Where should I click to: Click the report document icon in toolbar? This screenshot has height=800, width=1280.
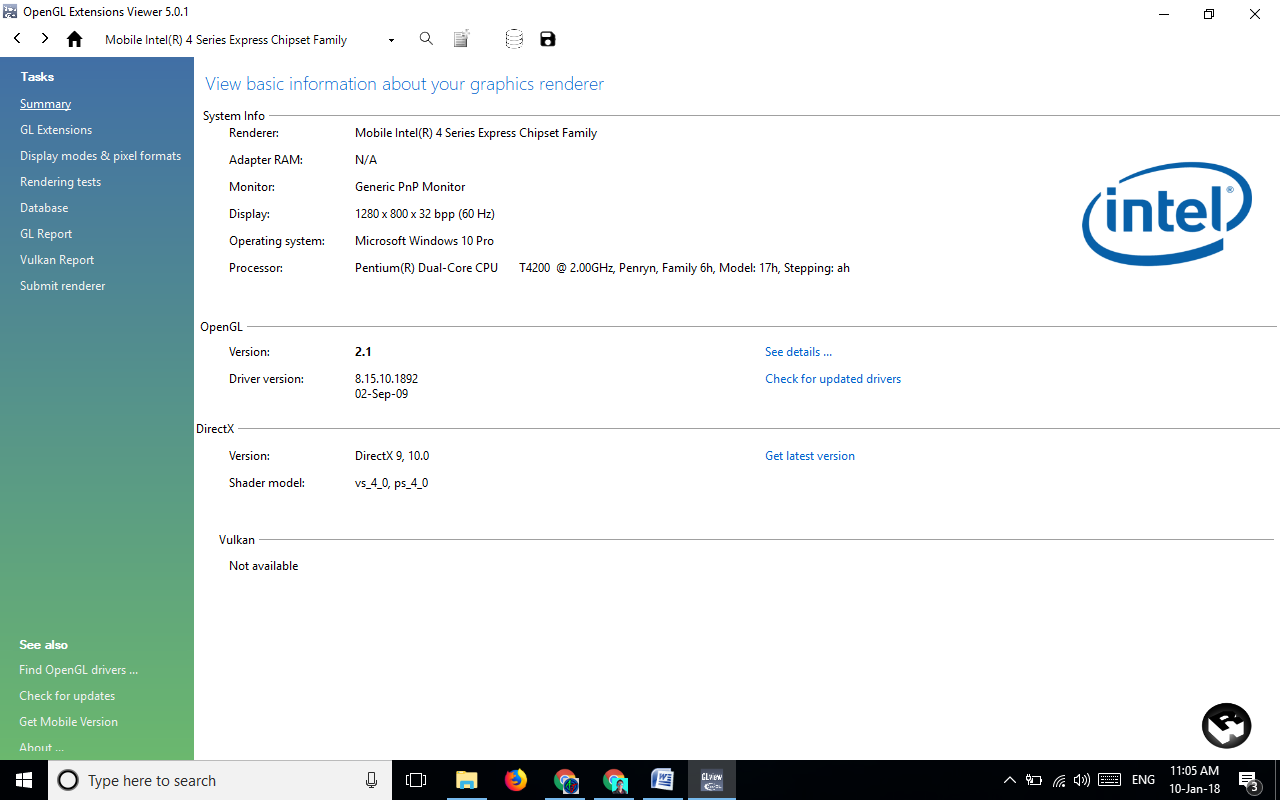click(x=461, y=39)
